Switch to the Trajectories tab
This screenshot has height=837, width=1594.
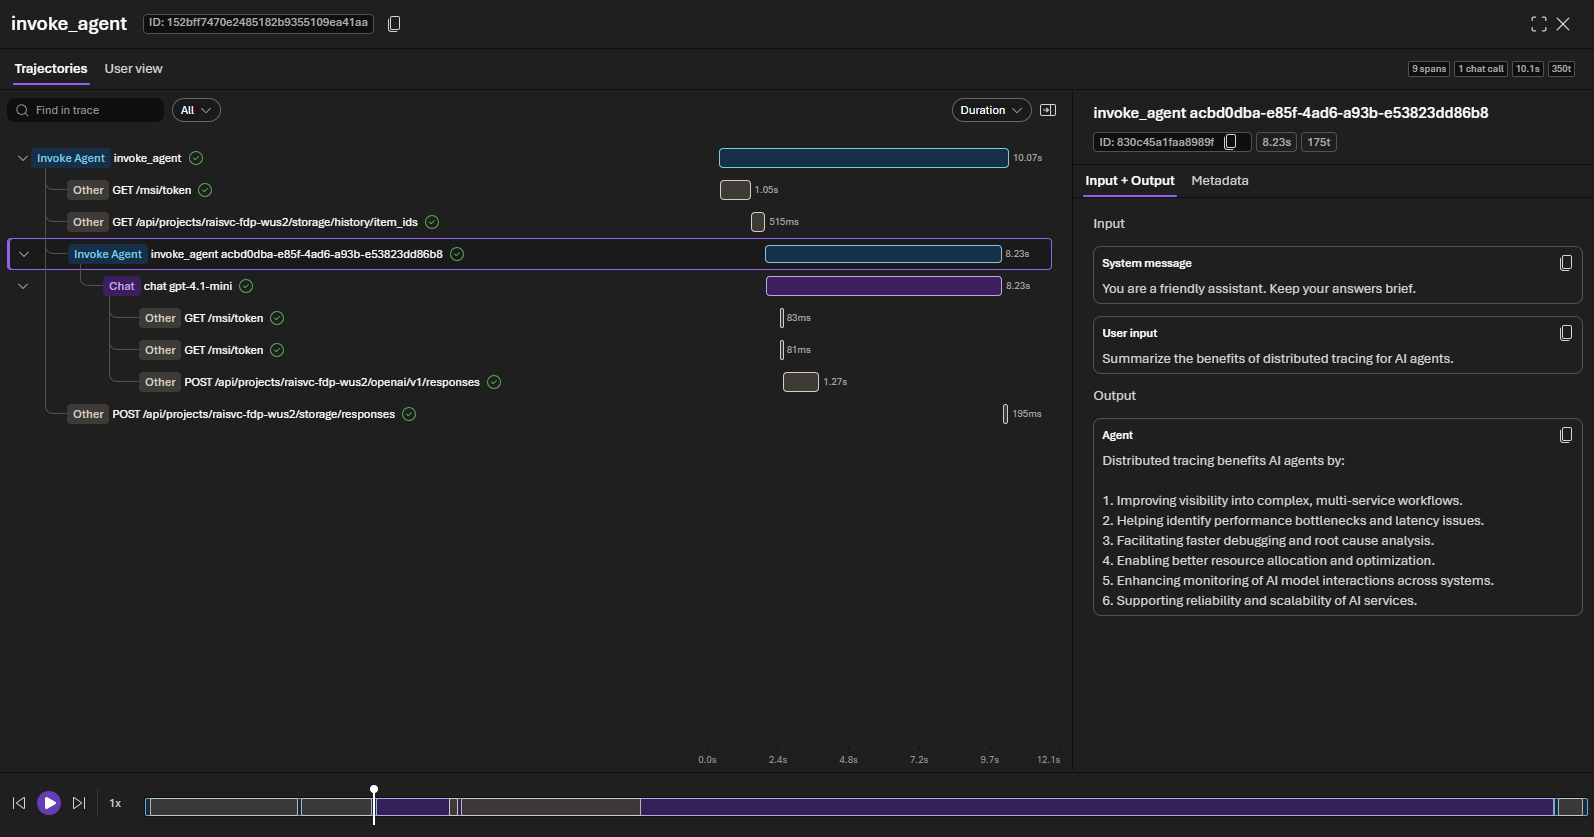point(51,69)
